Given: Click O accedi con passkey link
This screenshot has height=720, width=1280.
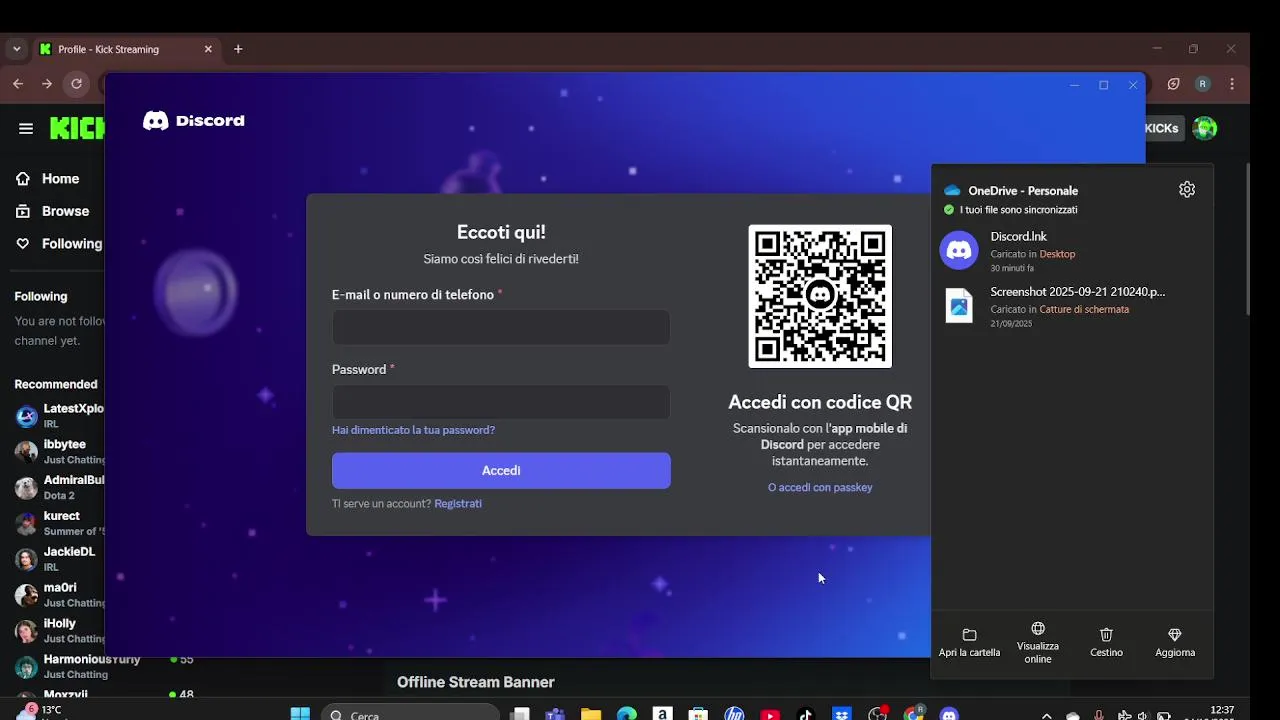Looking at the screenshot, I should pyautogui.click(x=820, y=487).
